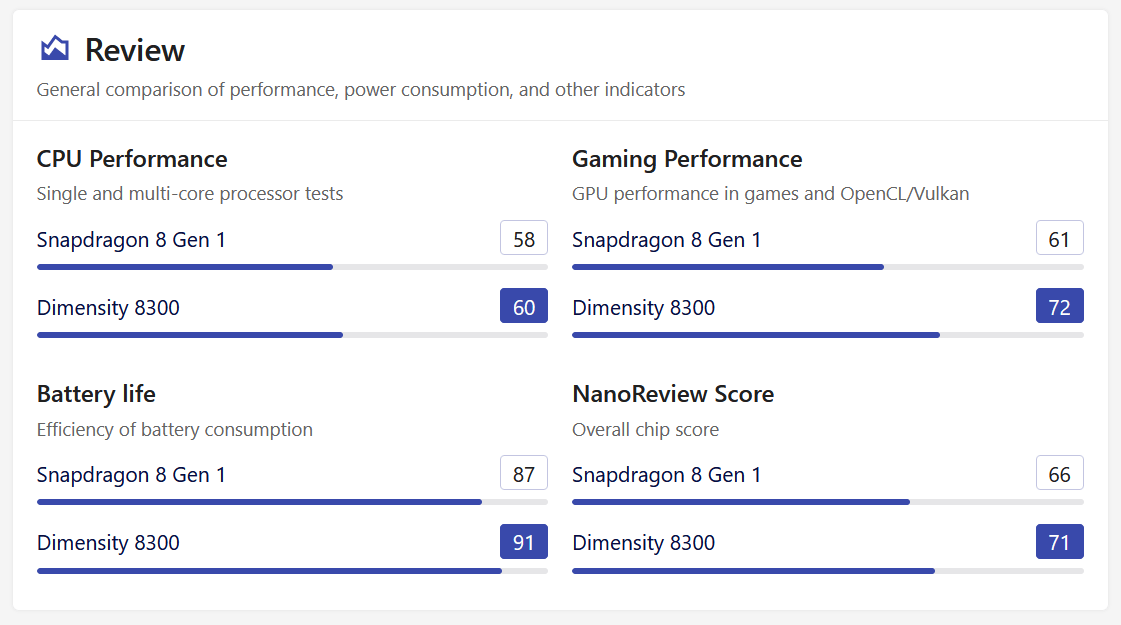Image resolution: width=1121 pixels, height=625 pixels.
Task: Click Snapdragon 8 Gen 1 battery progress bar
Action: [x=292, y=502]
